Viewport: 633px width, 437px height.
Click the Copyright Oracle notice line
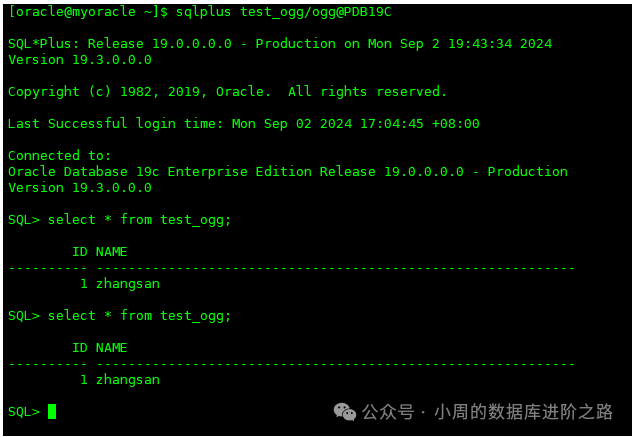coord(227,92)
